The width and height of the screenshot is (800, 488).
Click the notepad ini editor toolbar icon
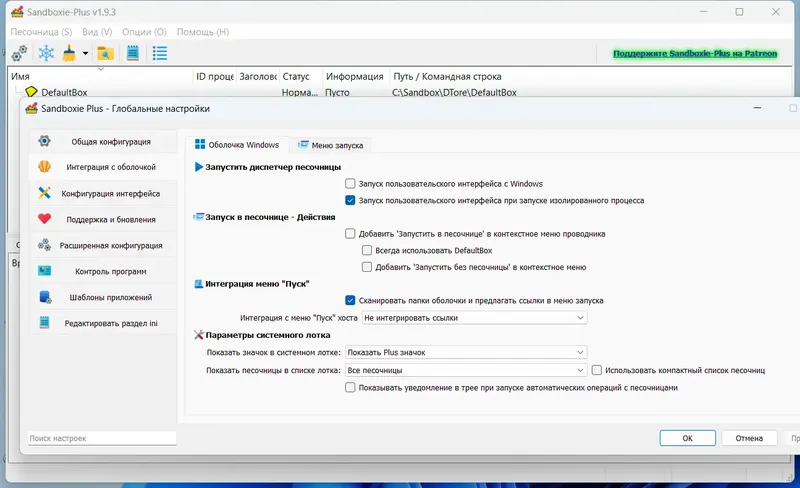click(x=133, y=53)
